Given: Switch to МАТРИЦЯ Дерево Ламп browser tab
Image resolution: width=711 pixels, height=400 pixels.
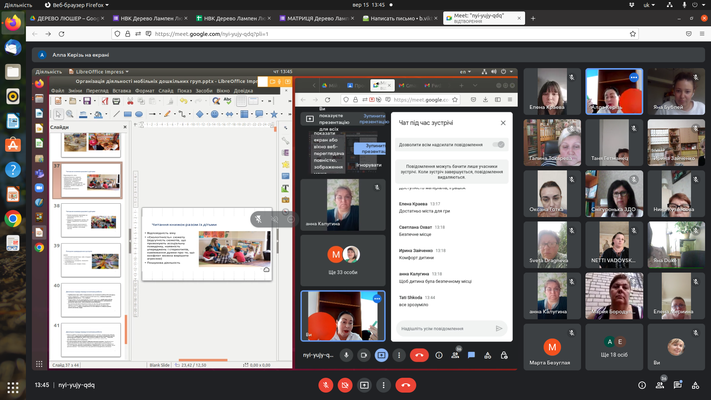Looking at the screenshot, I should tap(317, 18).
